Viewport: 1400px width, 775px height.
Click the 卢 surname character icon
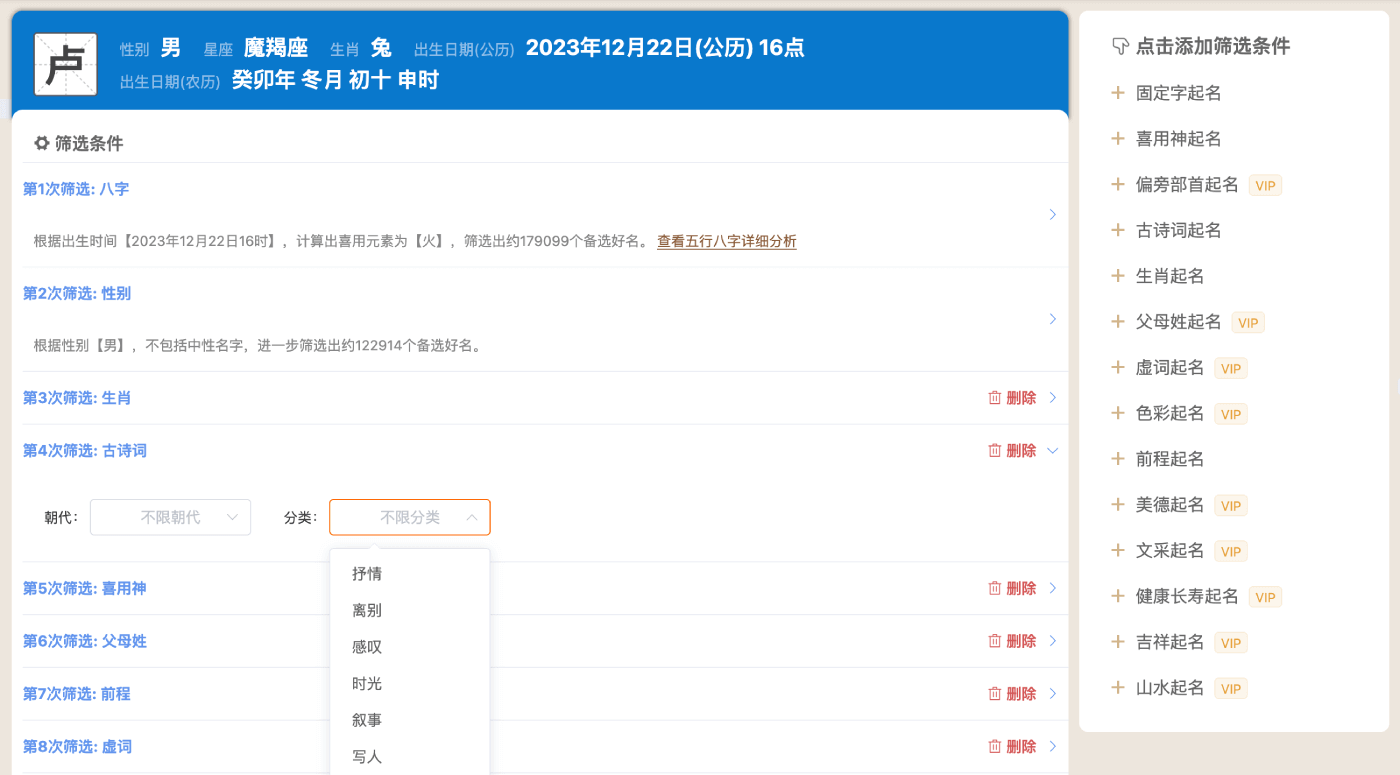click(66, 64)
